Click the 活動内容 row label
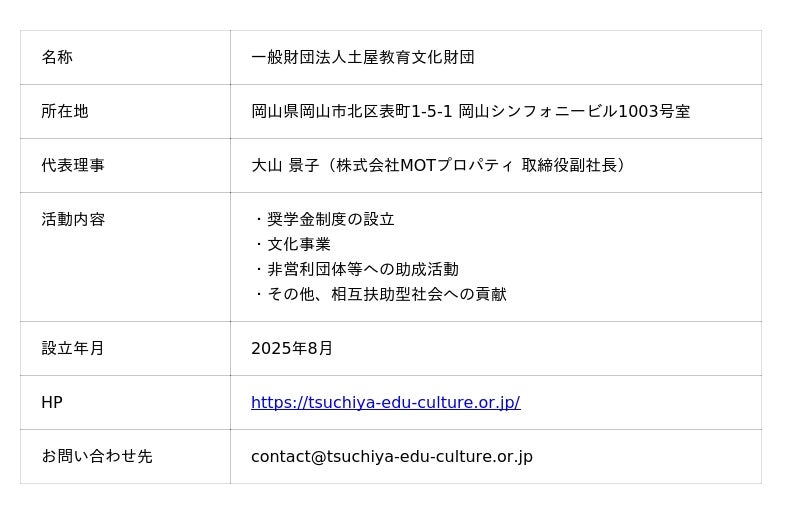Screen dimensions: 800x514 73,220
